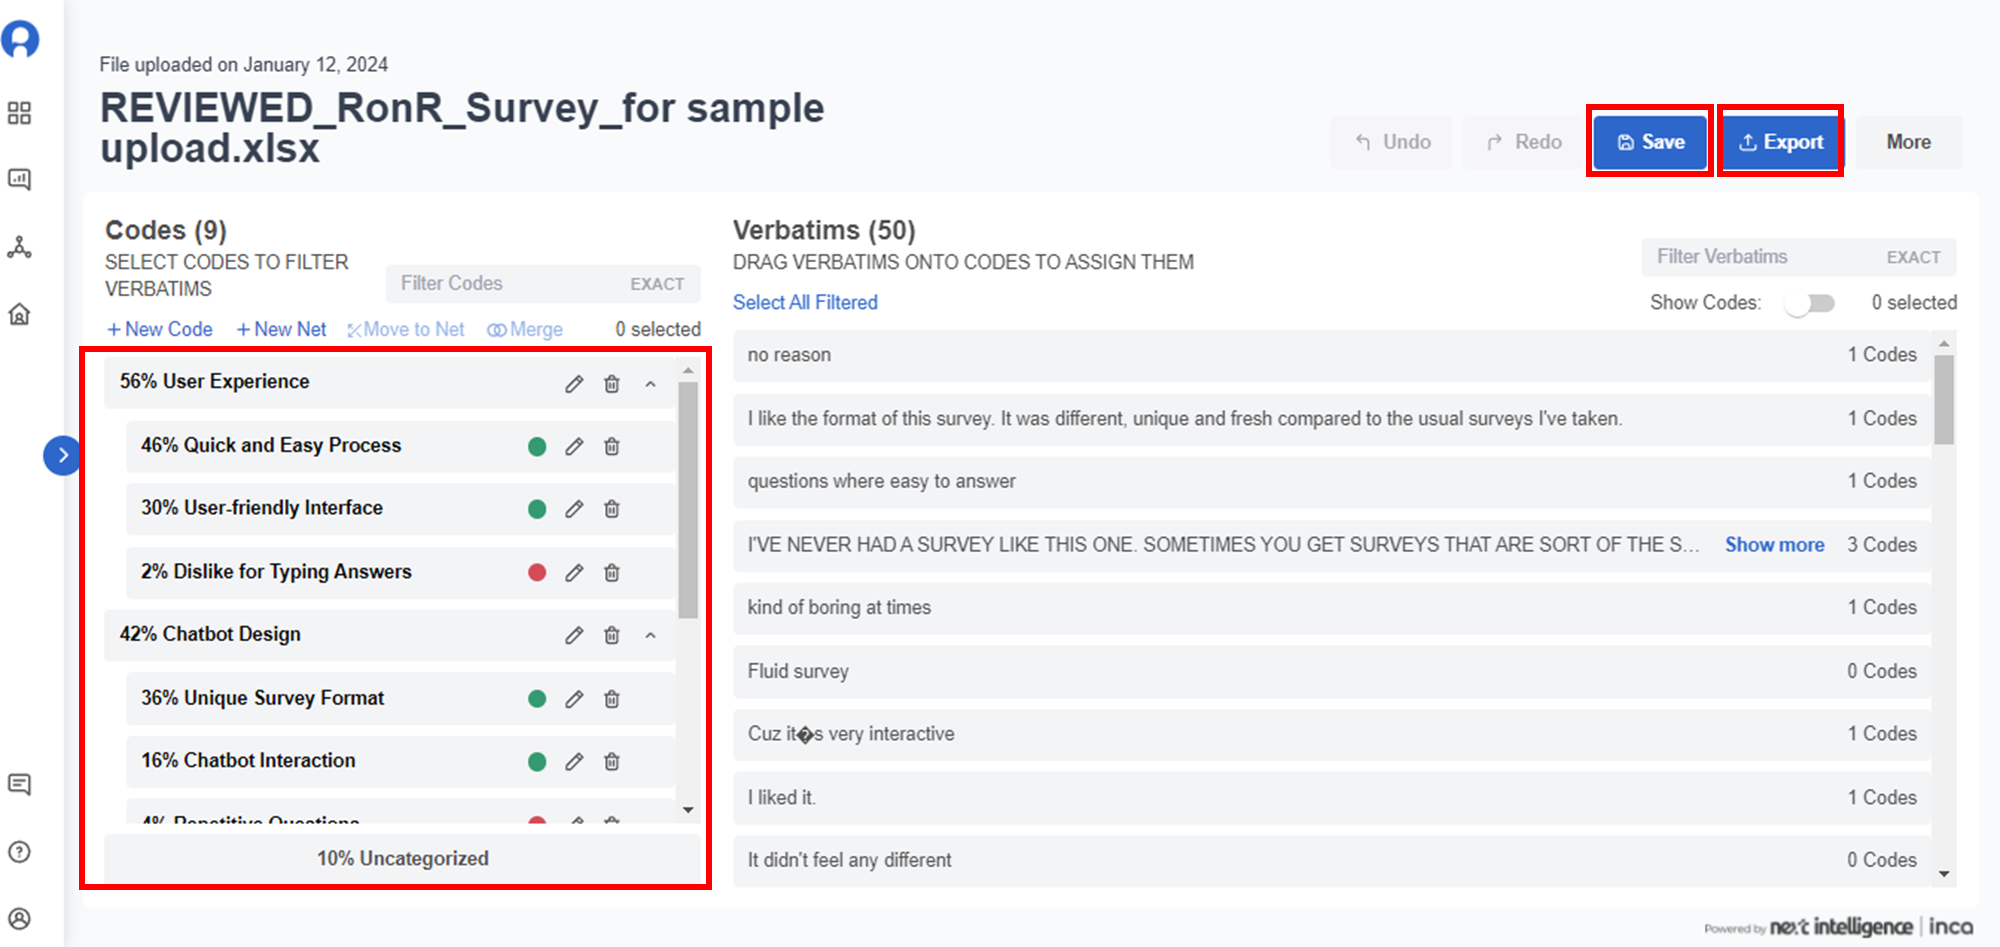Select the 'I liked it.' verbatim

click(1332, 797)
